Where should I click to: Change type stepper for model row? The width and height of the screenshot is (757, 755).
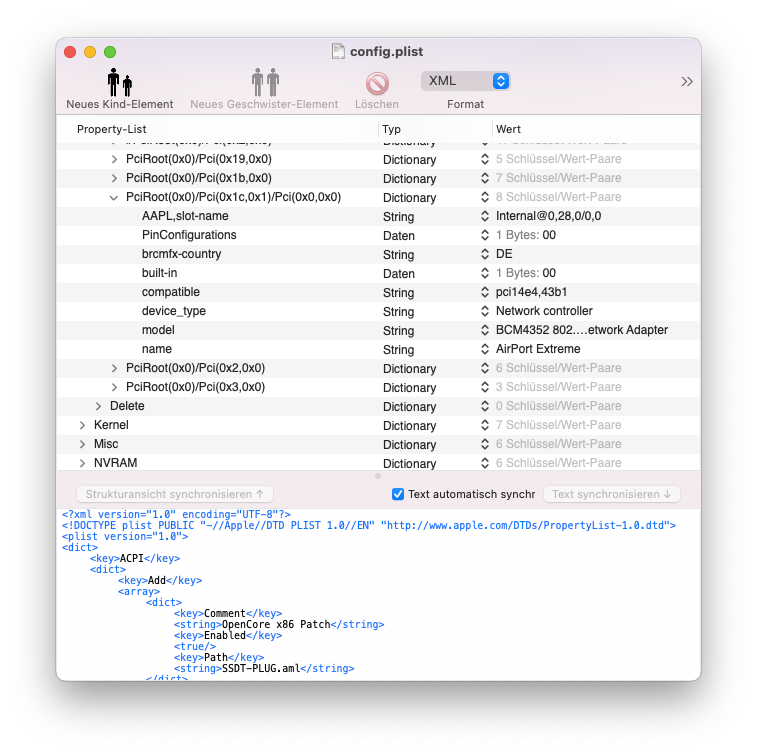tap(485, 330)
